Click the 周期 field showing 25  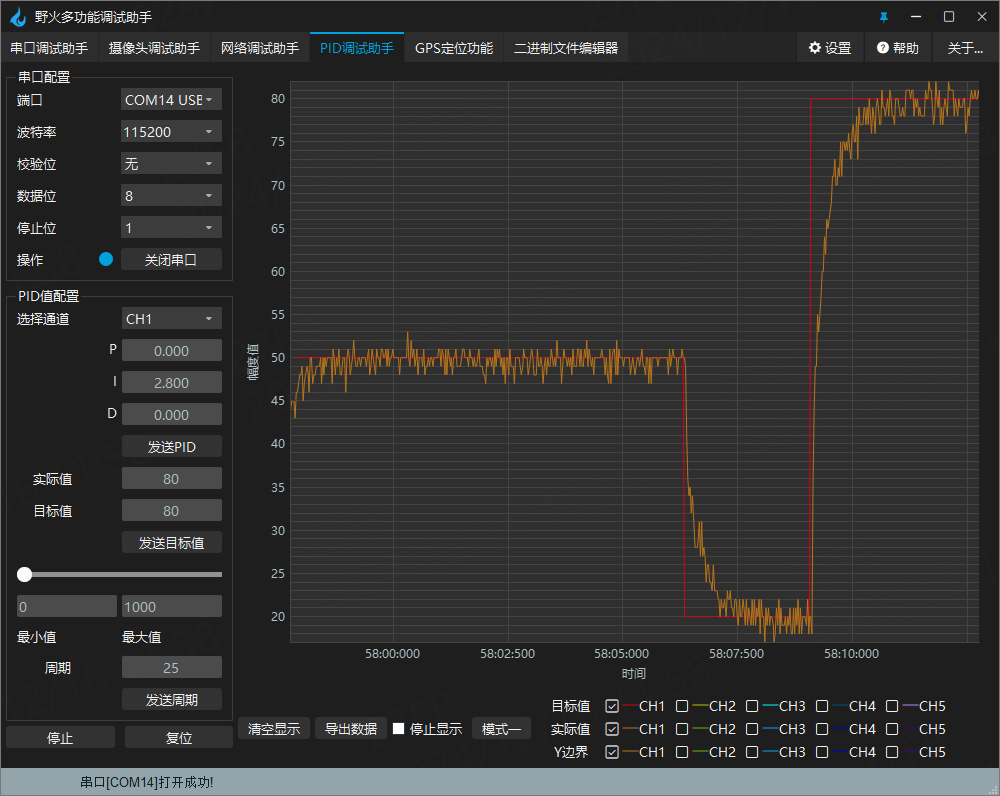(172, 667)
